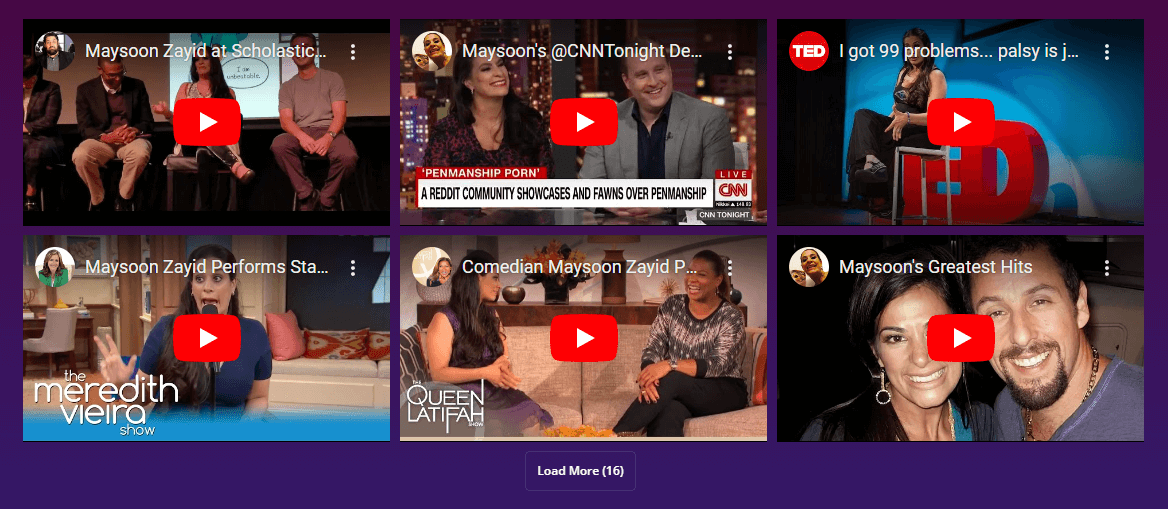Open more options on Scholastic video
This screenshot has height=509, width=1168.
click(x=353, y=51)
